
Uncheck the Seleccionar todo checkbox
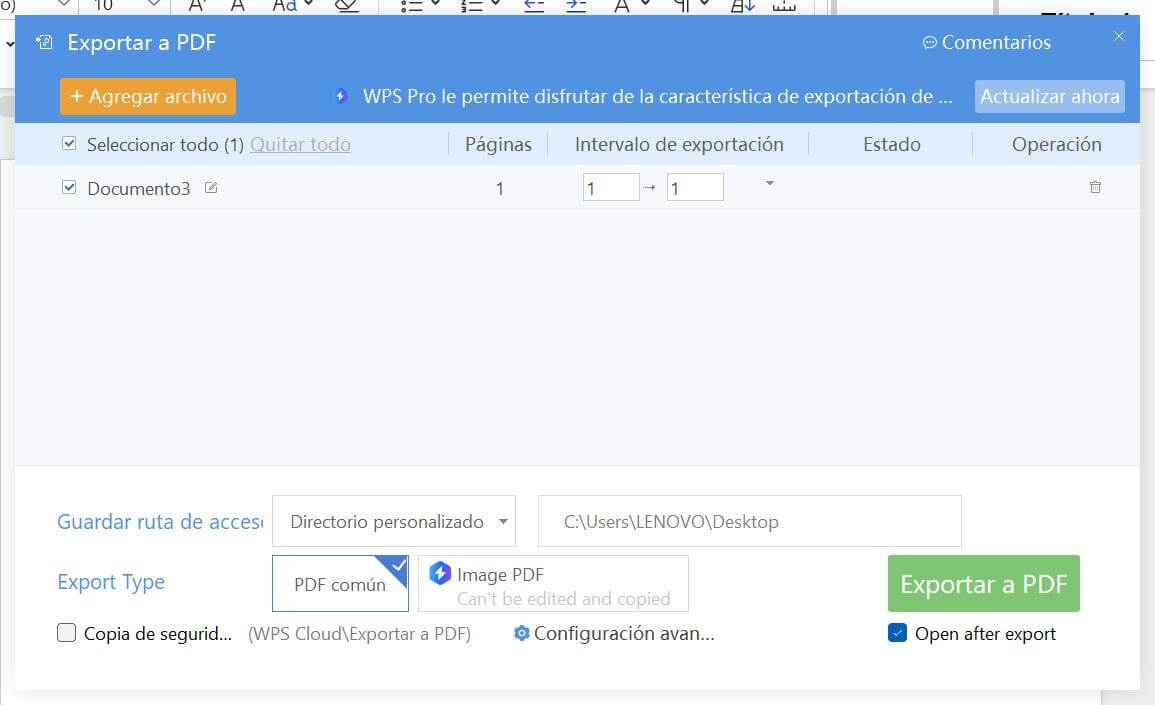(69, 143)
